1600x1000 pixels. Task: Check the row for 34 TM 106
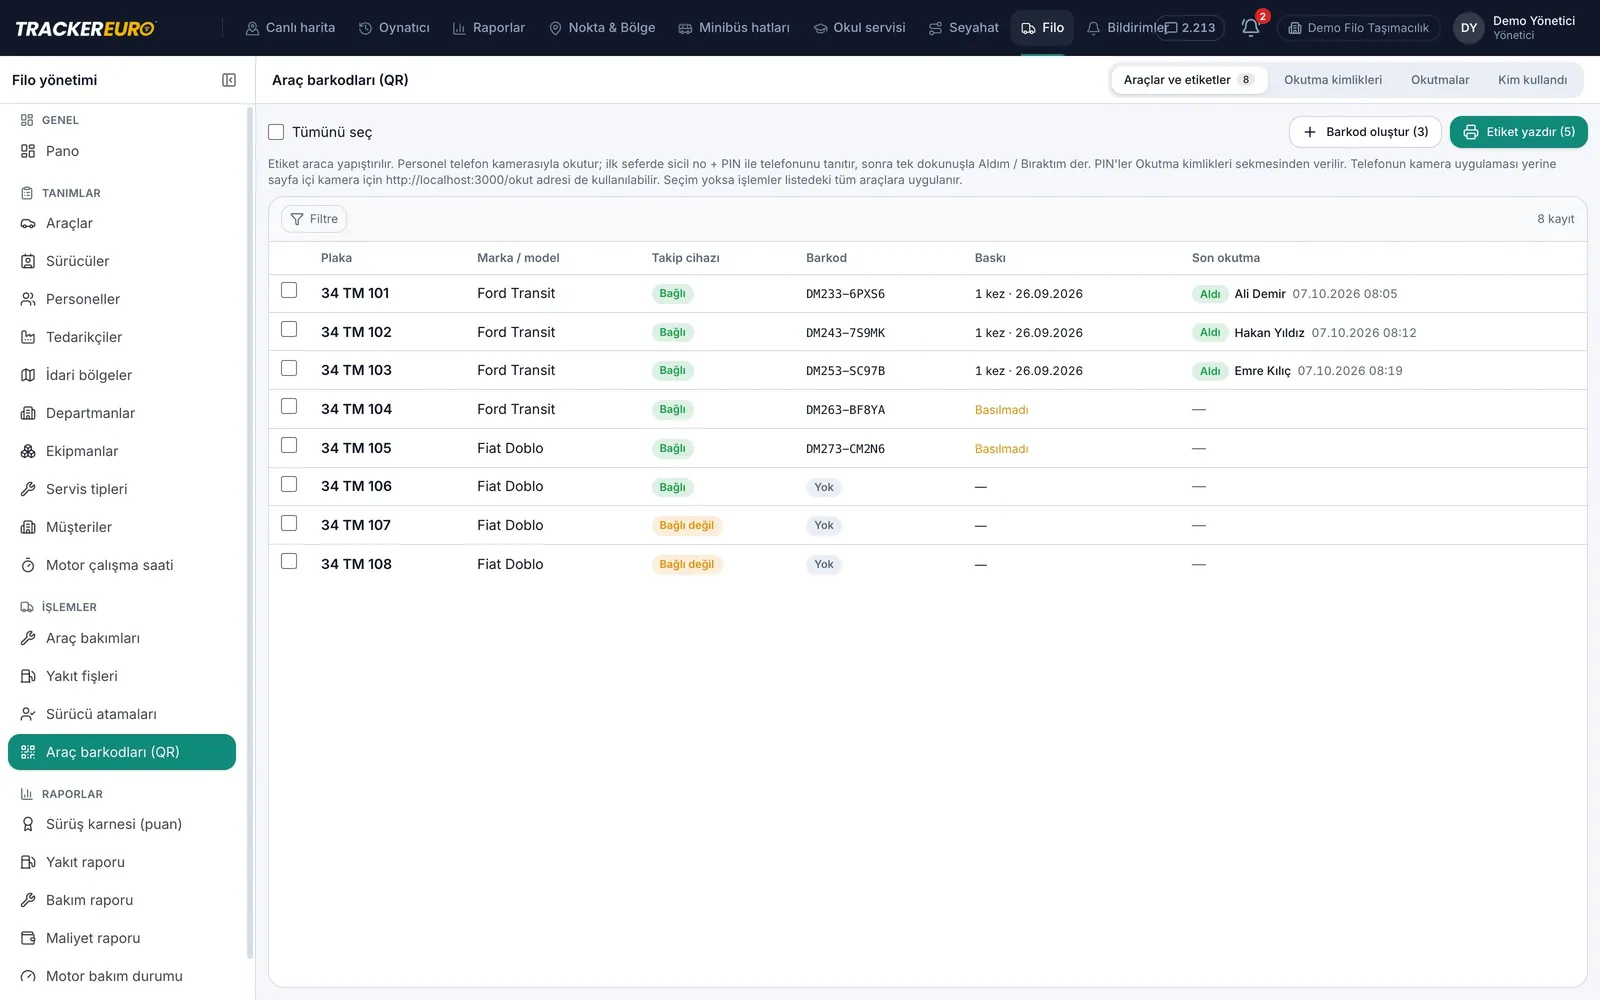click(x=289, y=484)
